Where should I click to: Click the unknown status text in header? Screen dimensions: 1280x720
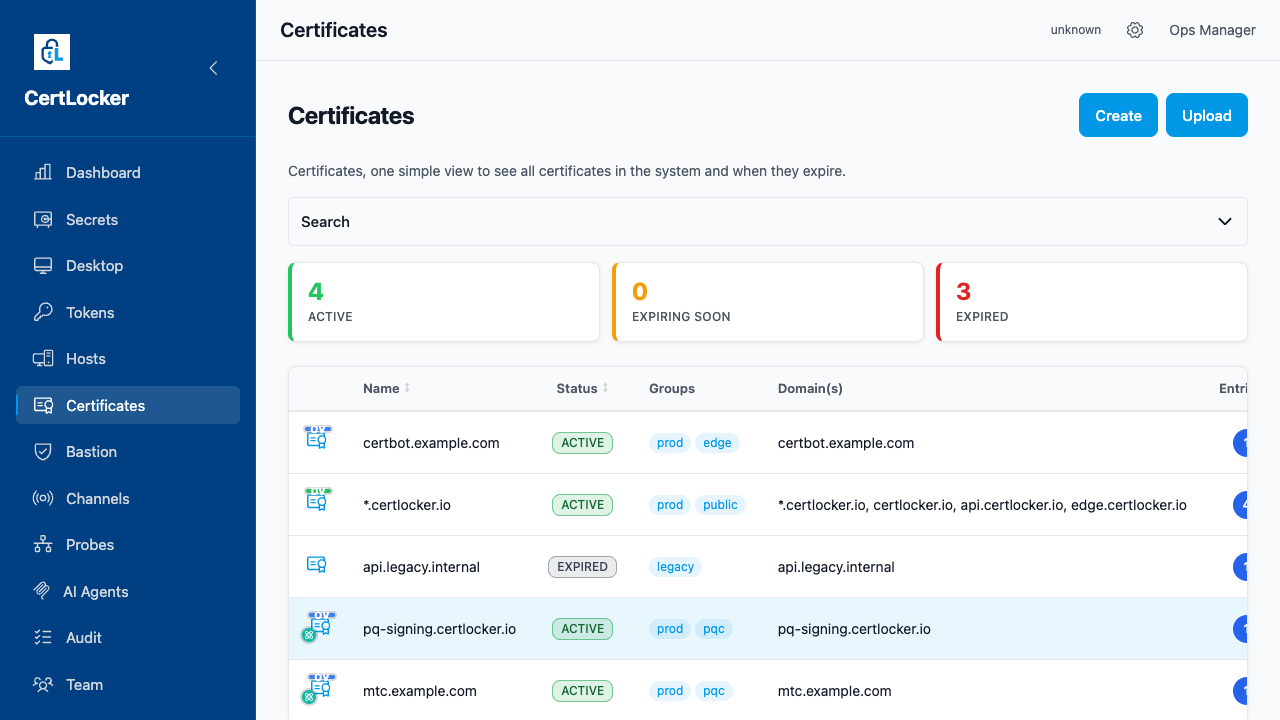click(x=1076, y=30)
